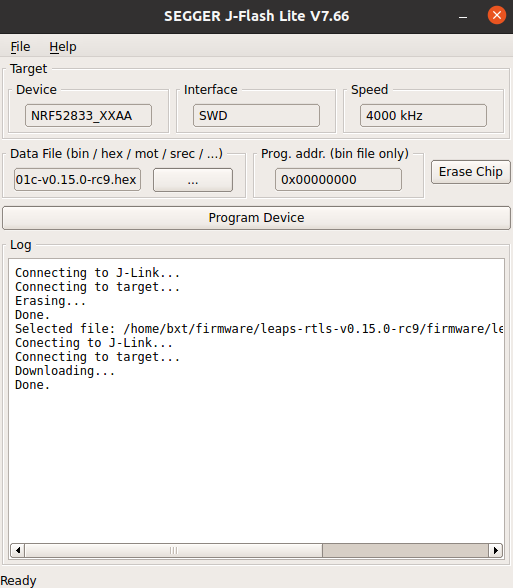Click the 4000 kHz speed field

click(x=423, y=116)
